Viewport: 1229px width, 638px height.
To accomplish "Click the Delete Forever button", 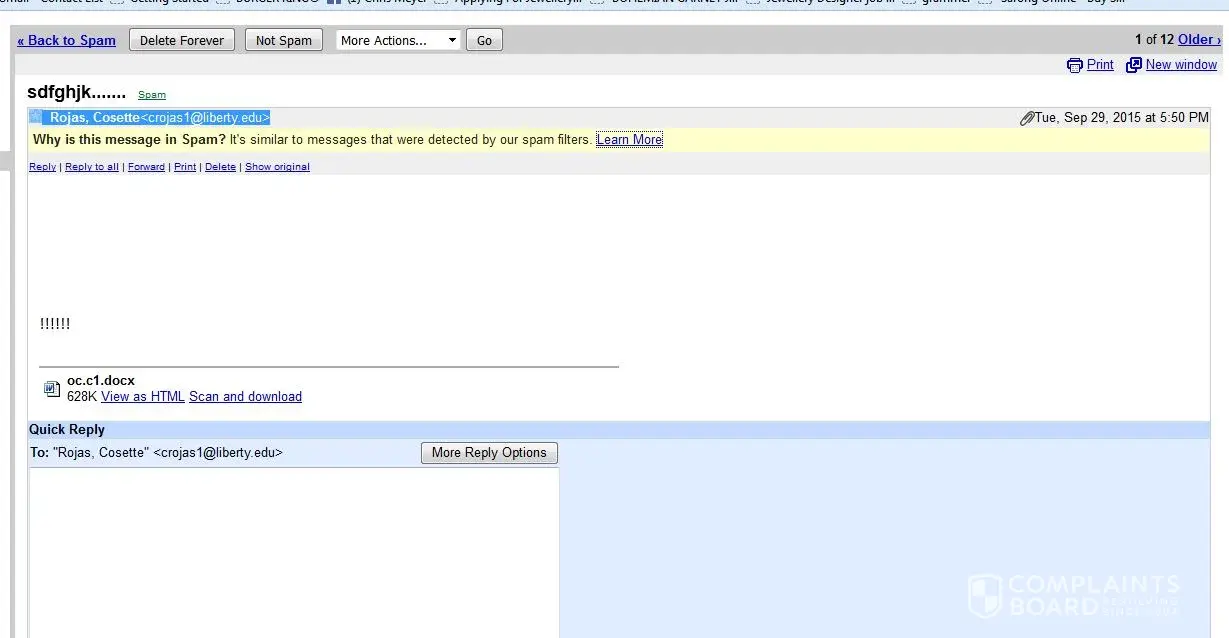I will (x=182, y=40).
